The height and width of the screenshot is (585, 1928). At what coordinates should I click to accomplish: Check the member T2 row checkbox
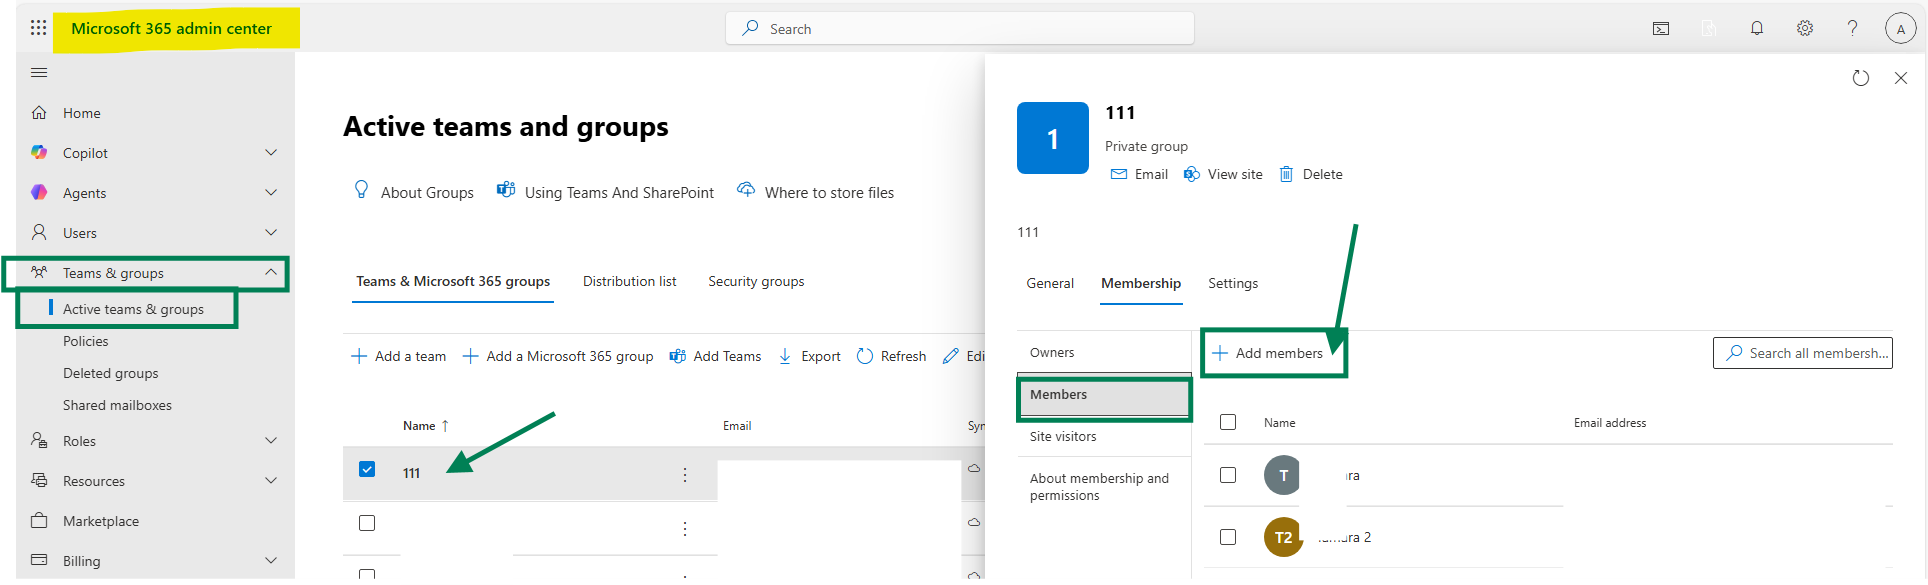(1228, 537)
